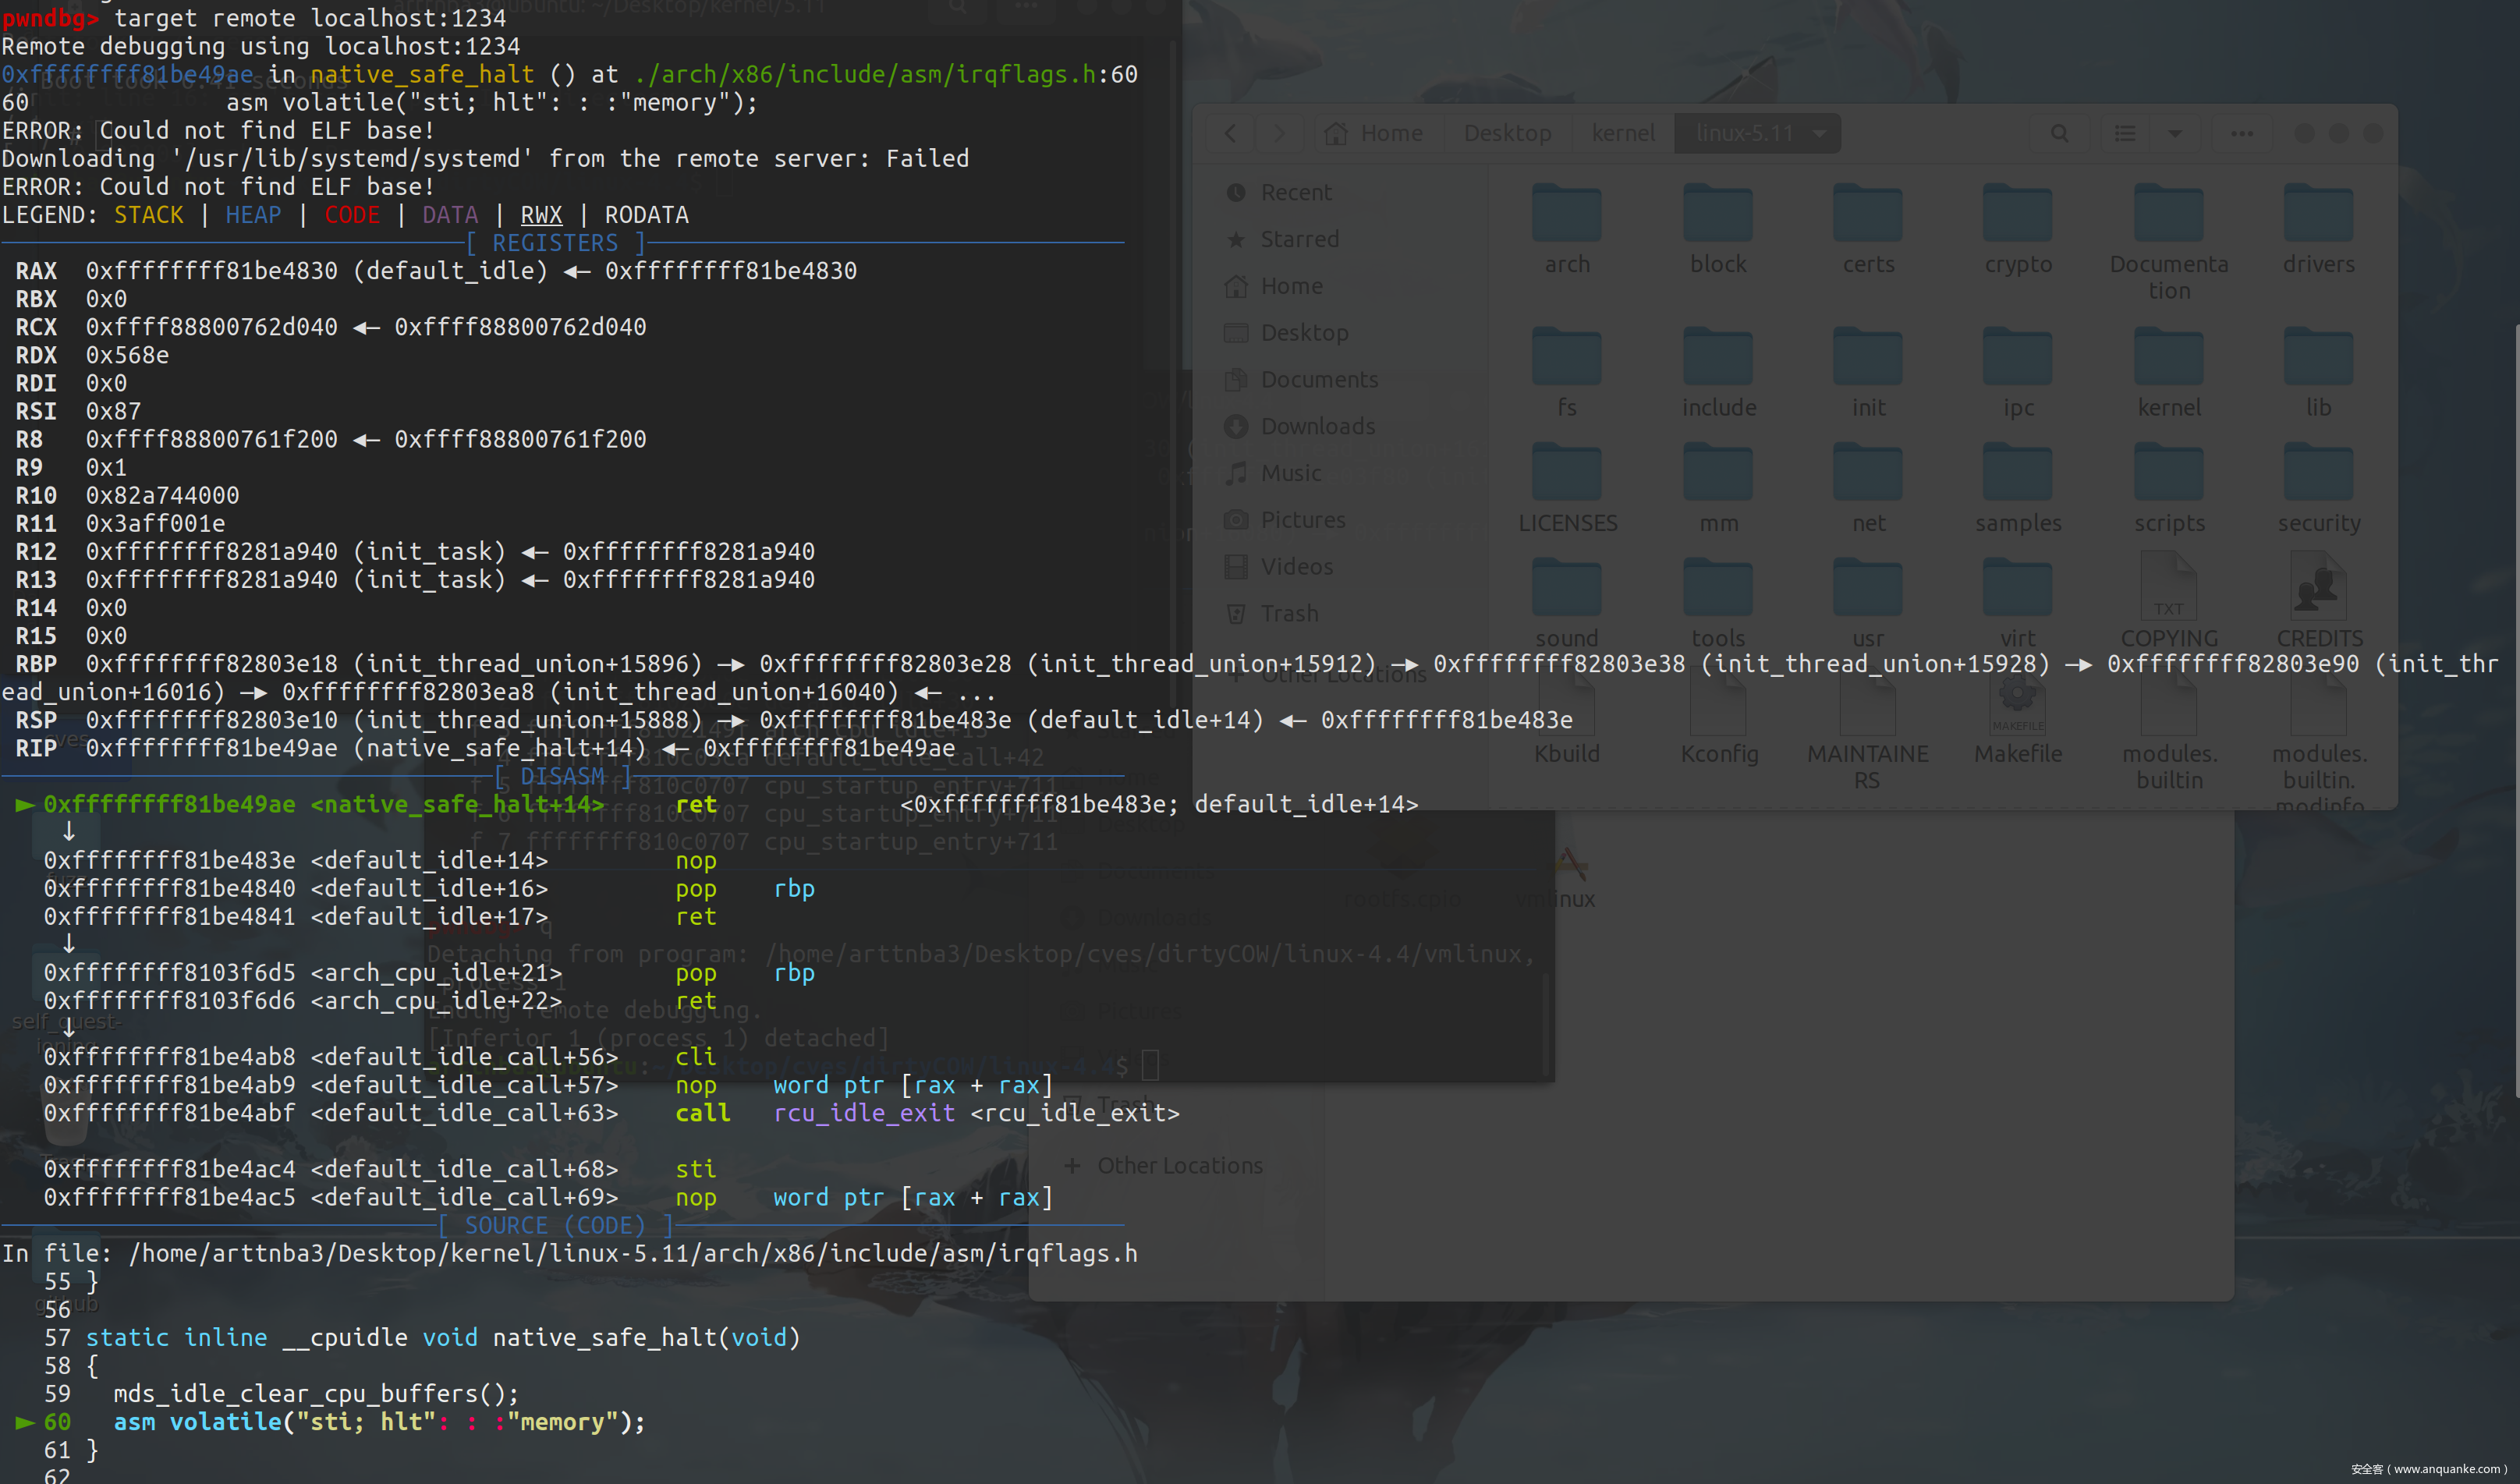This screenshot has height=1484, width=2520.
Task: Navigate to Desktop in path bar
Action: [1507, 133]
